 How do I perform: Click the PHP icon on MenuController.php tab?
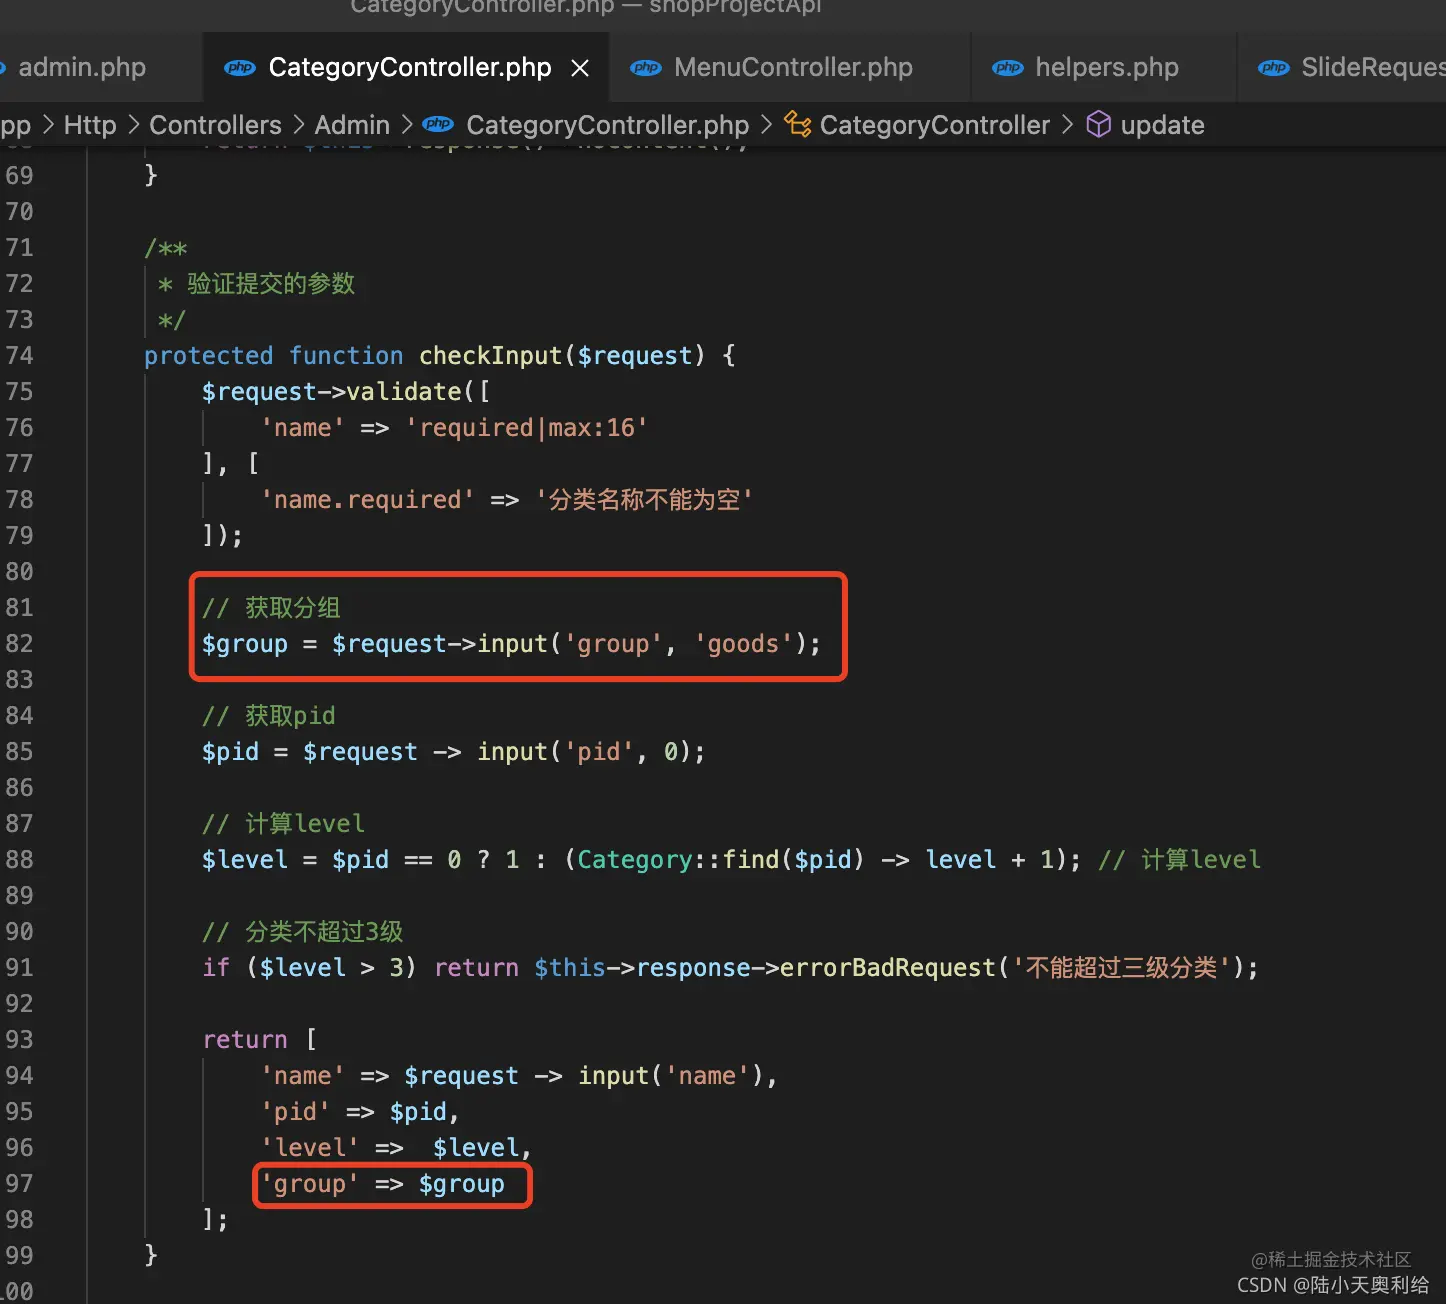point(646,68)
